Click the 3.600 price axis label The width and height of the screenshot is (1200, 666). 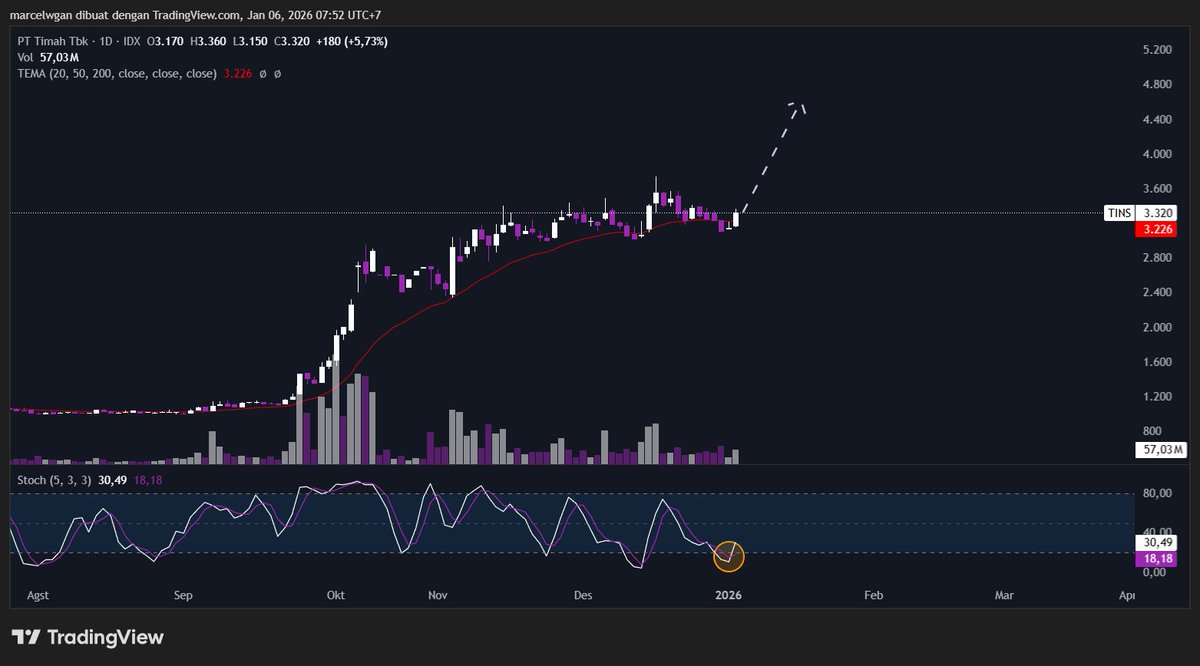[1156, 189]
